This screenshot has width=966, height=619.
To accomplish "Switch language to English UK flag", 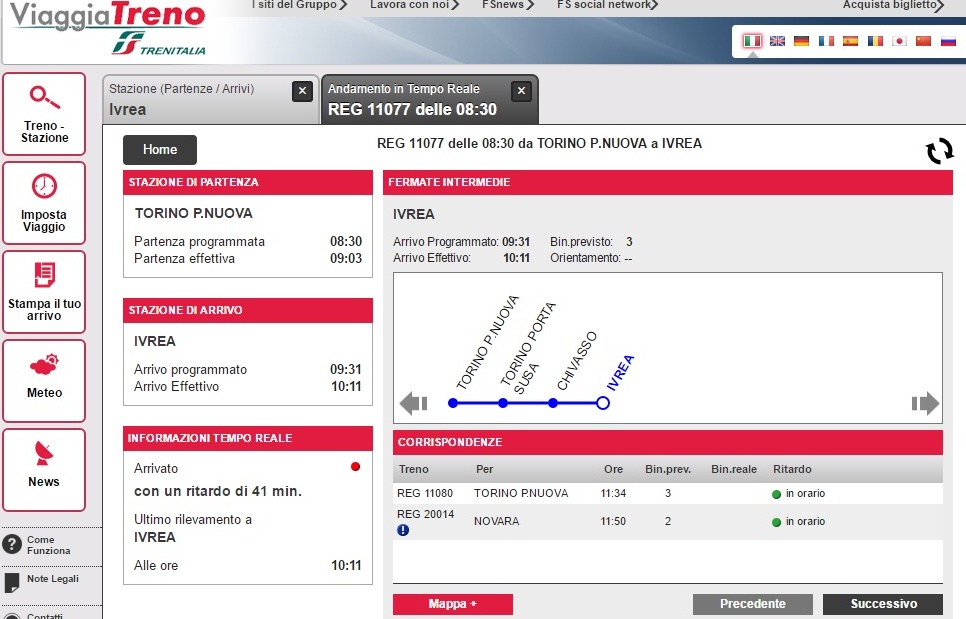I will [777, 41].
